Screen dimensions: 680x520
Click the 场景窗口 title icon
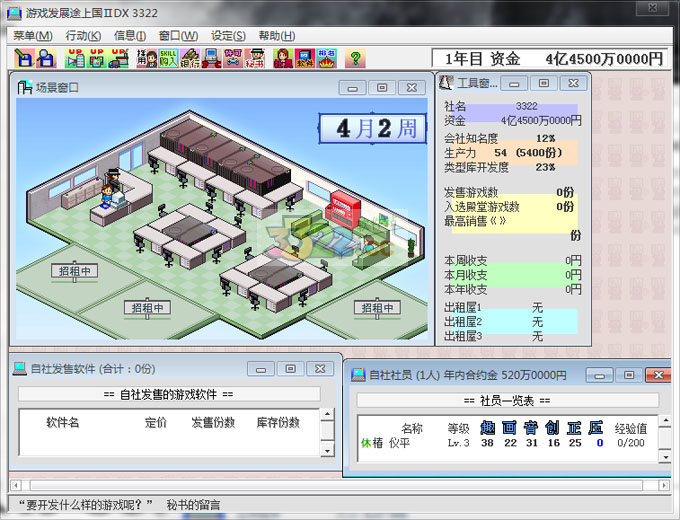(24, 87)
